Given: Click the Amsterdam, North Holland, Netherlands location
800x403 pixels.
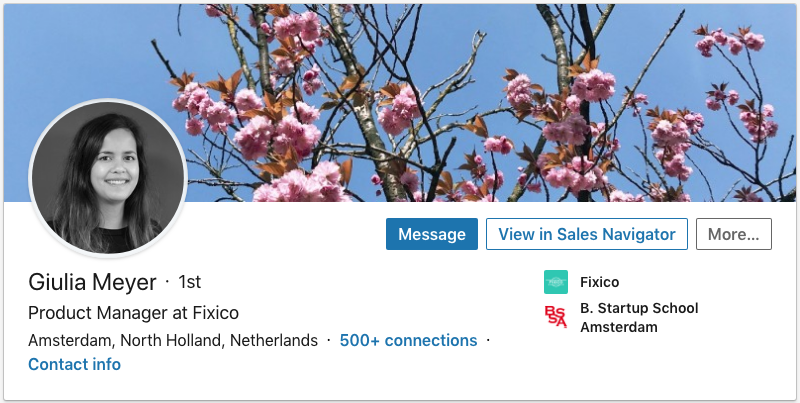Looking at the screenshot, I should tap(173, 340).
